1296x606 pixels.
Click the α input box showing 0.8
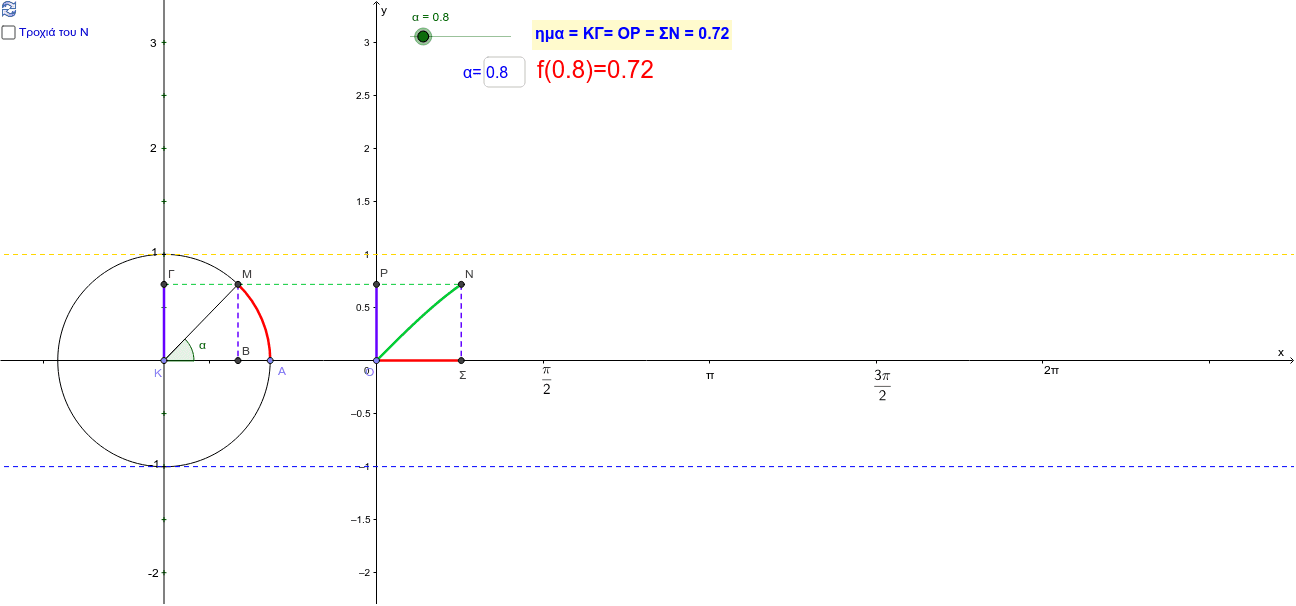pyautogui.click(x=504, y=72)
